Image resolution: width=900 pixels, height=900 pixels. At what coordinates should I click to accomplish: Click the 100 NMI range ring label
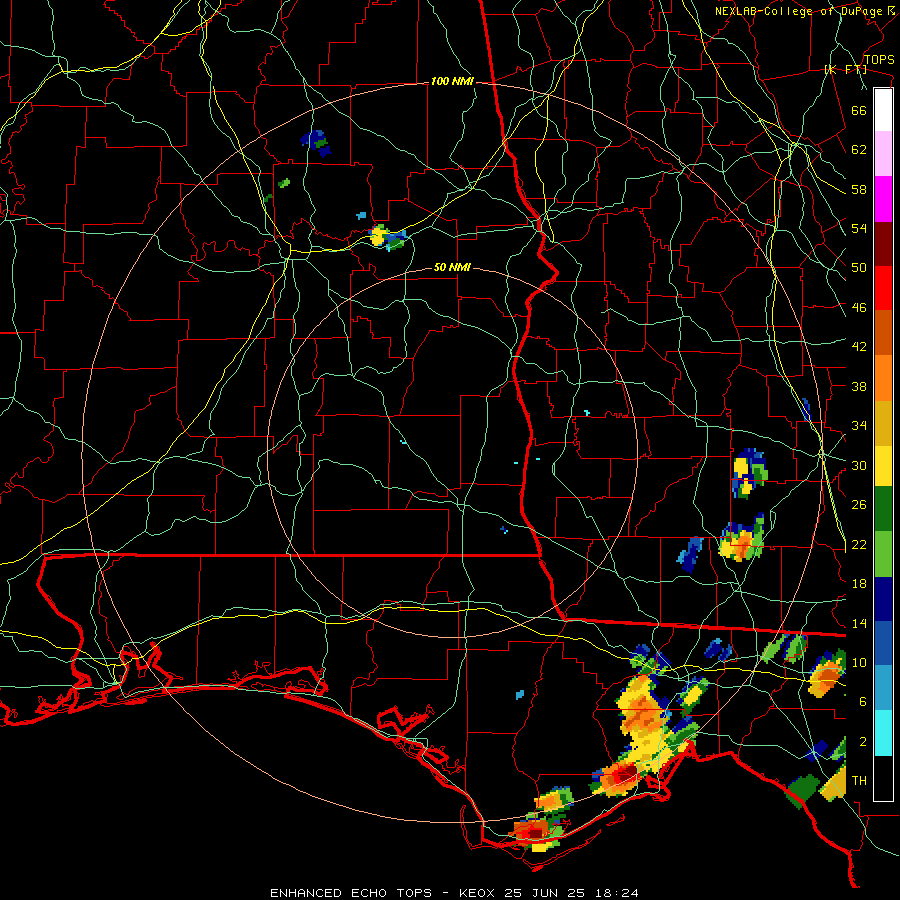(x=452, y=82)
